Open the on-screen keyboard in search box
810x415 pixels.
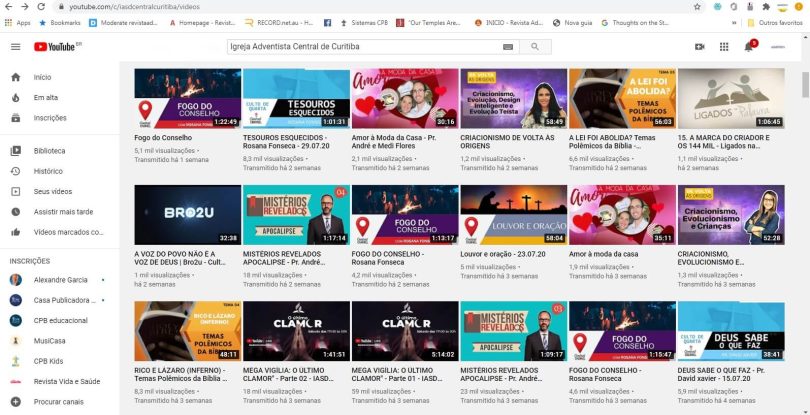tap(508, 47)
